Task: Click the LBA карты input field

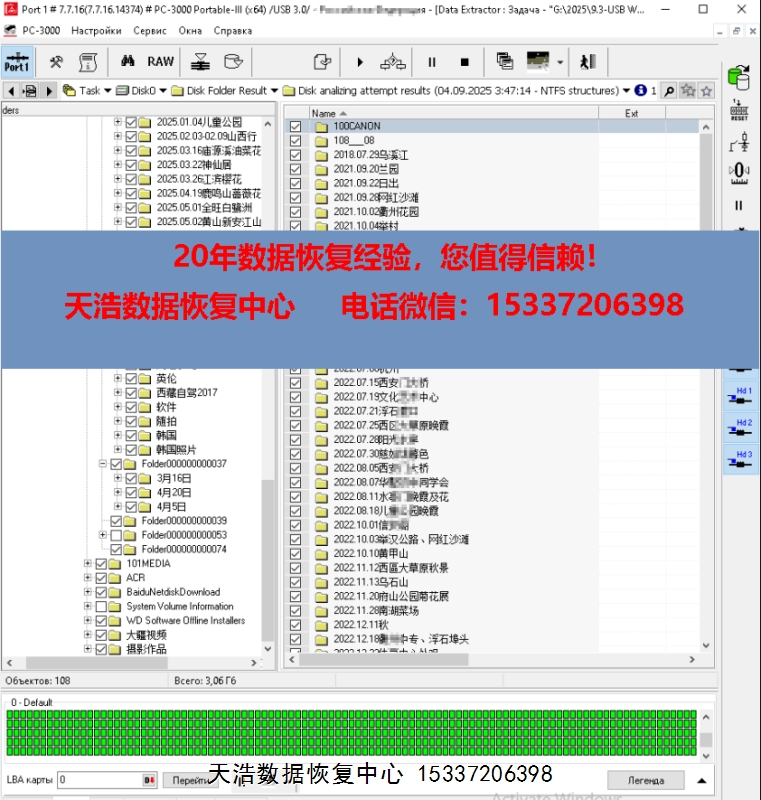Action: (99, 780)
